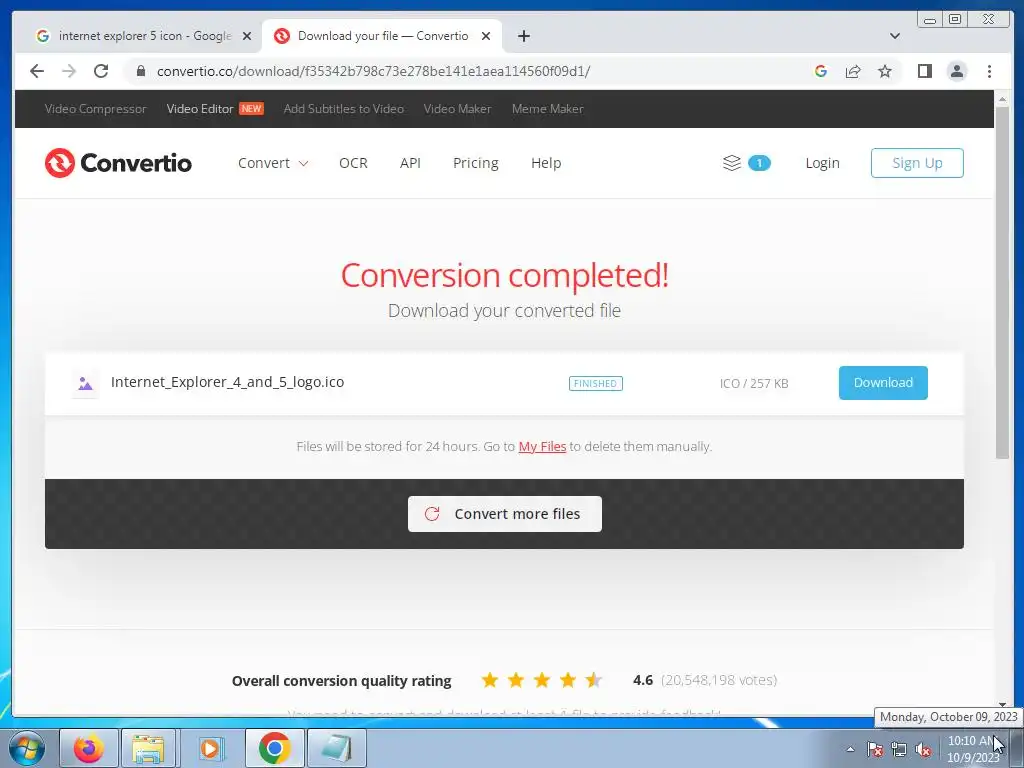Open the Video Maker link

[x=457, y=109]
